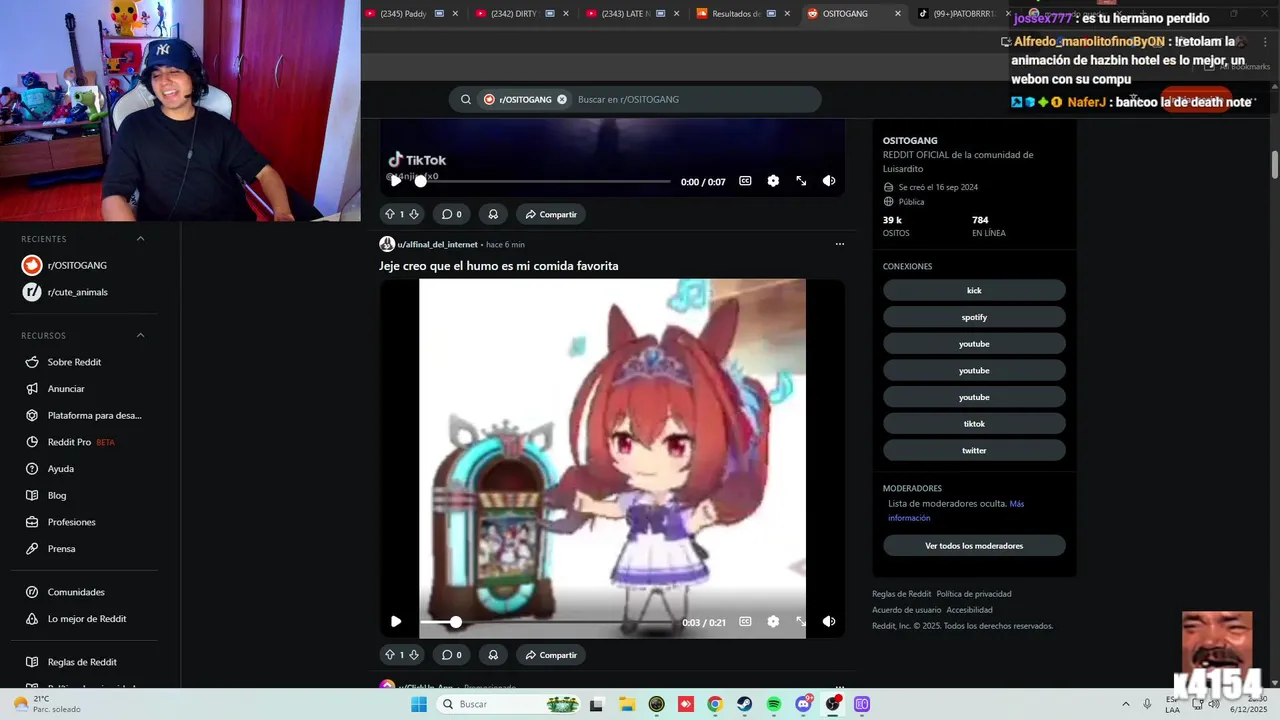Open 'Política de privacidad' footer link
This screenshot has width=1280, height=720.
click(973, 594)
